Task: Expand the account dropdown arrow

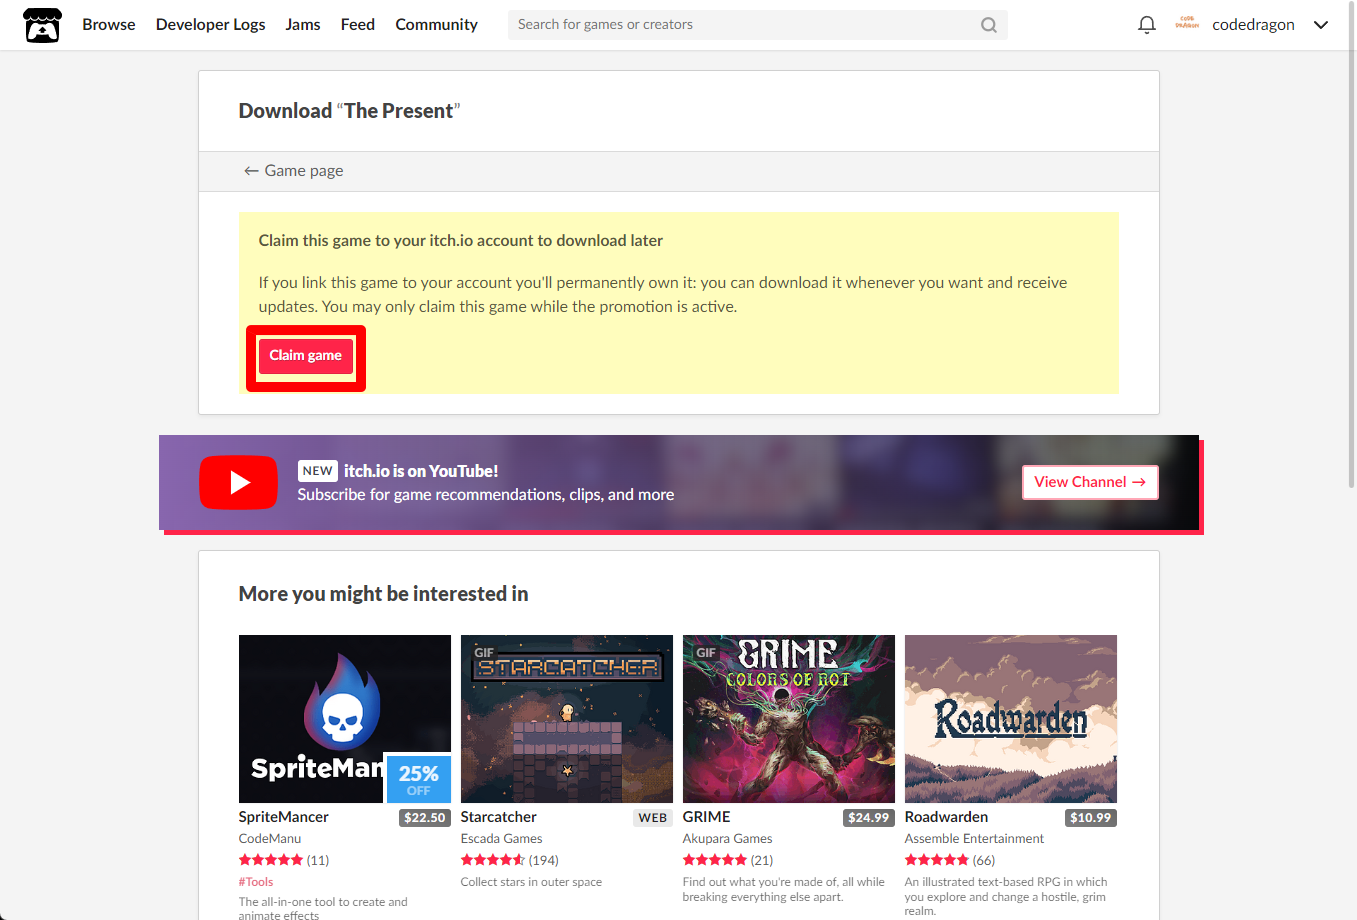Action: 1321,25
